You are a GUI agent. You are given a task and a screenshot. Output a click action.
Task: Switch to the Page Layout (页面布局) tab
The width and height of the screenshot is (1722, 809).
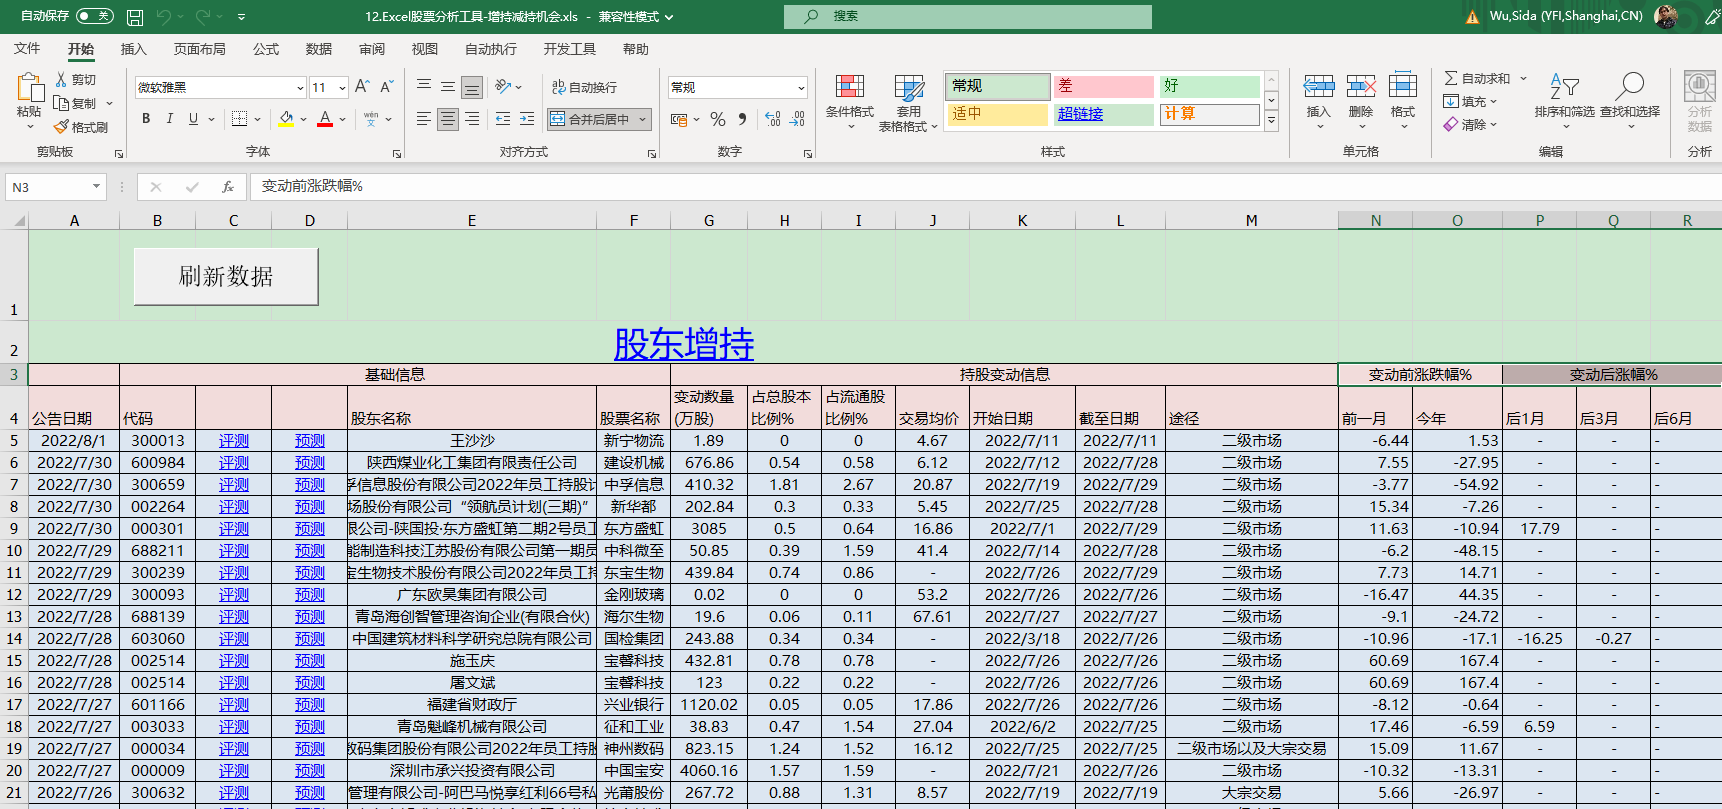pos(199,49)
